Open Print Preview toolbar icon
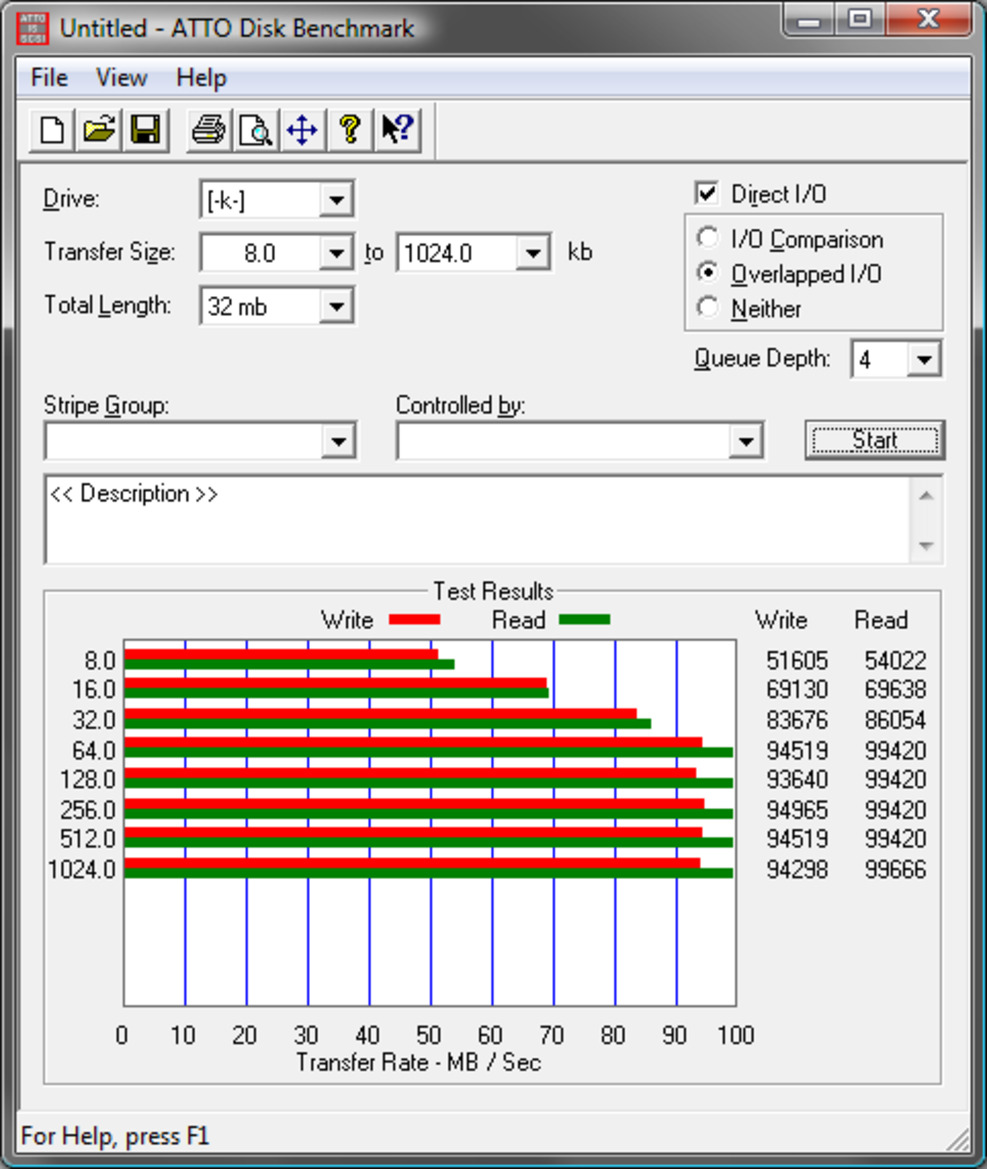987x1169 pixels. click(x=256, y=130)
